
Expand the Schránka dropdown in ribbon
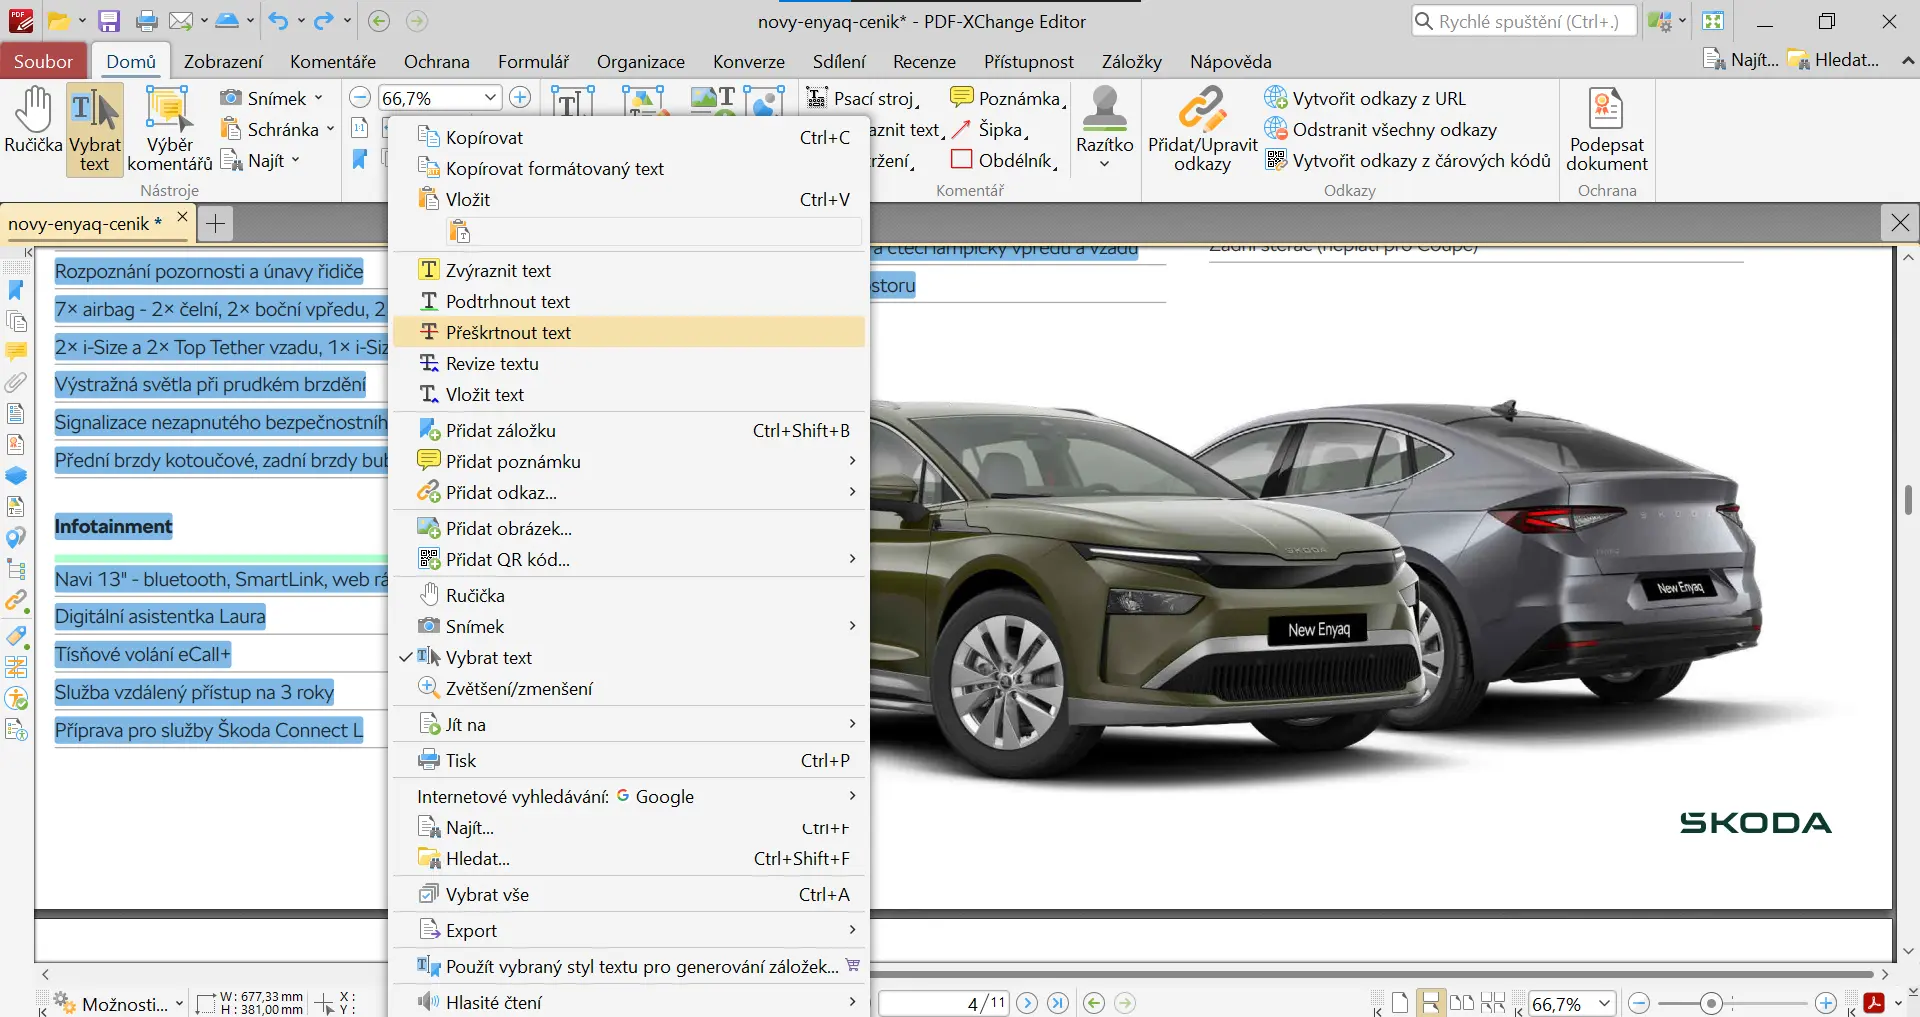click(330, 129)
